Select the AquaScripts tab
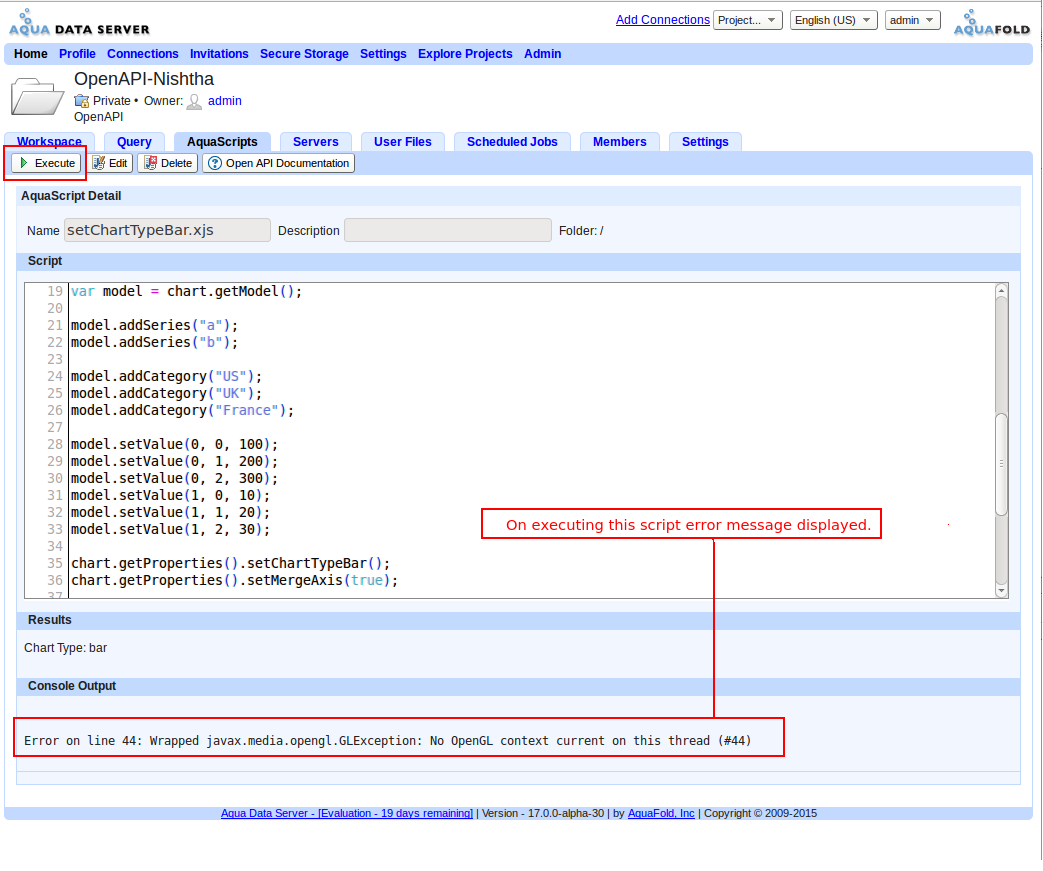This screenshot has width=1043, height=871. (222, 142)
